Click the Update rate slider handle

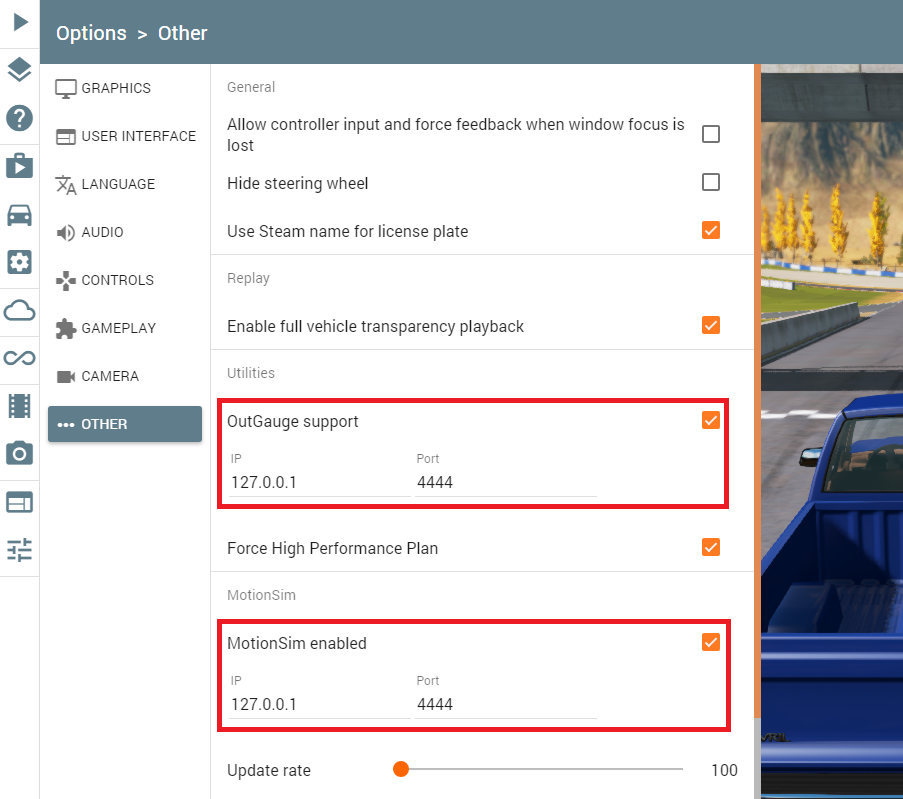(401, 769)
